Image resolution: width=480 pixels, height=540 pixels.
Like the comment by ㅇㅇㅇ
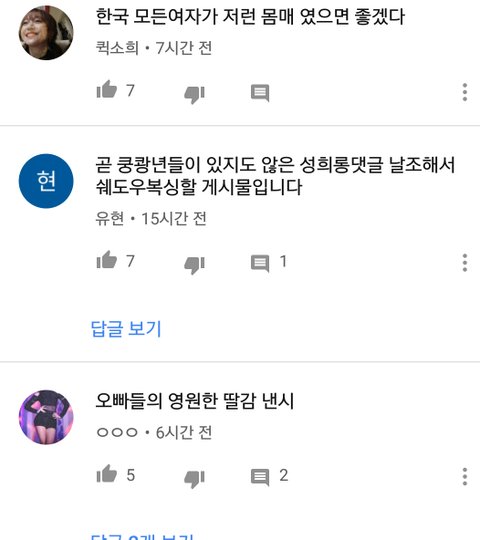point(107,474)
